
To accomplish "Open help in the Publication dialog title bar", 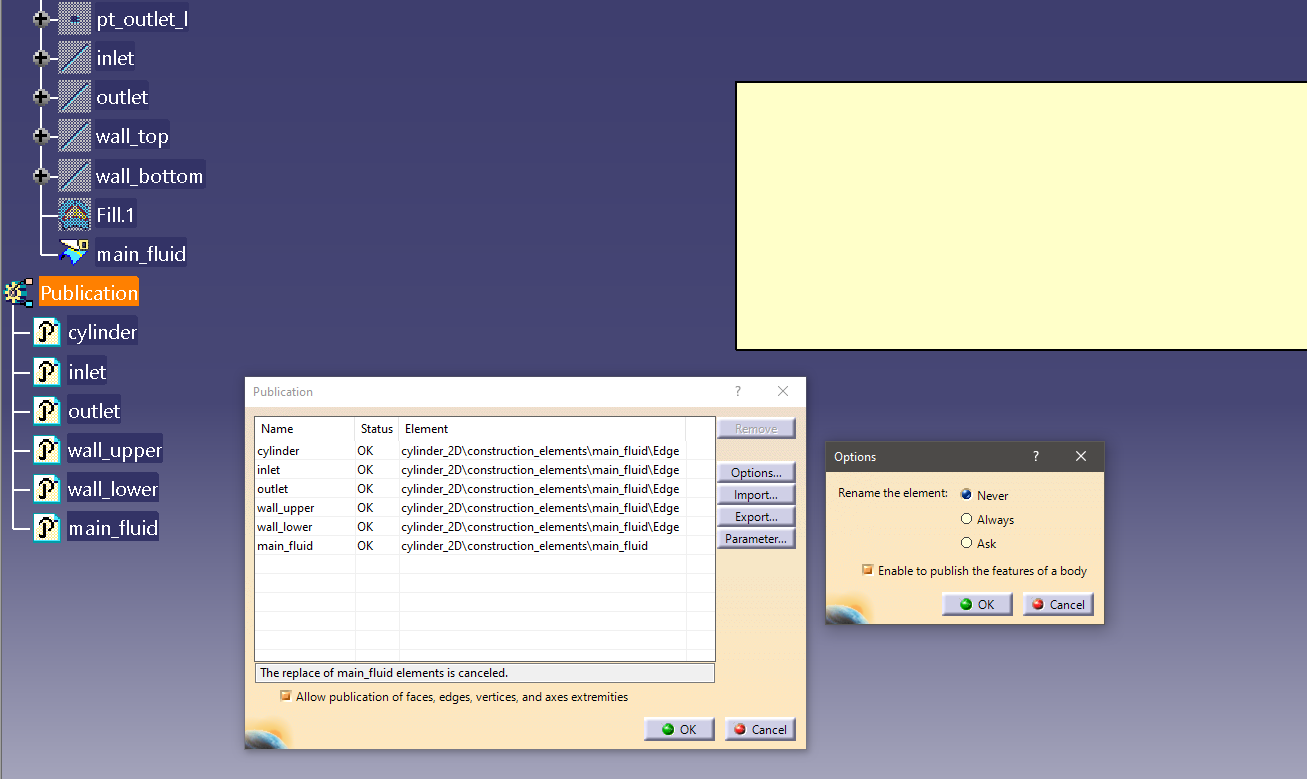I will point(738,392).
